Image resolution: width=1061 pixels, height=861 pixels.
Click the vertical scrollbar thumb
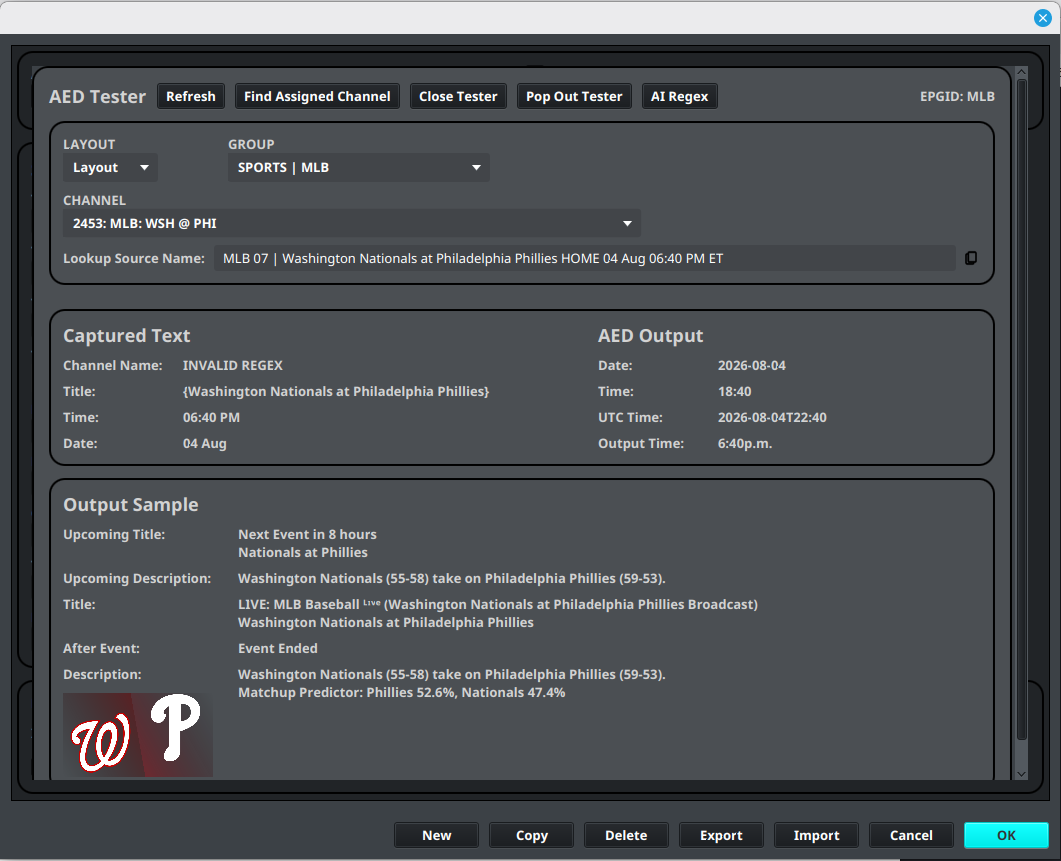click(x=1022, y=409)
